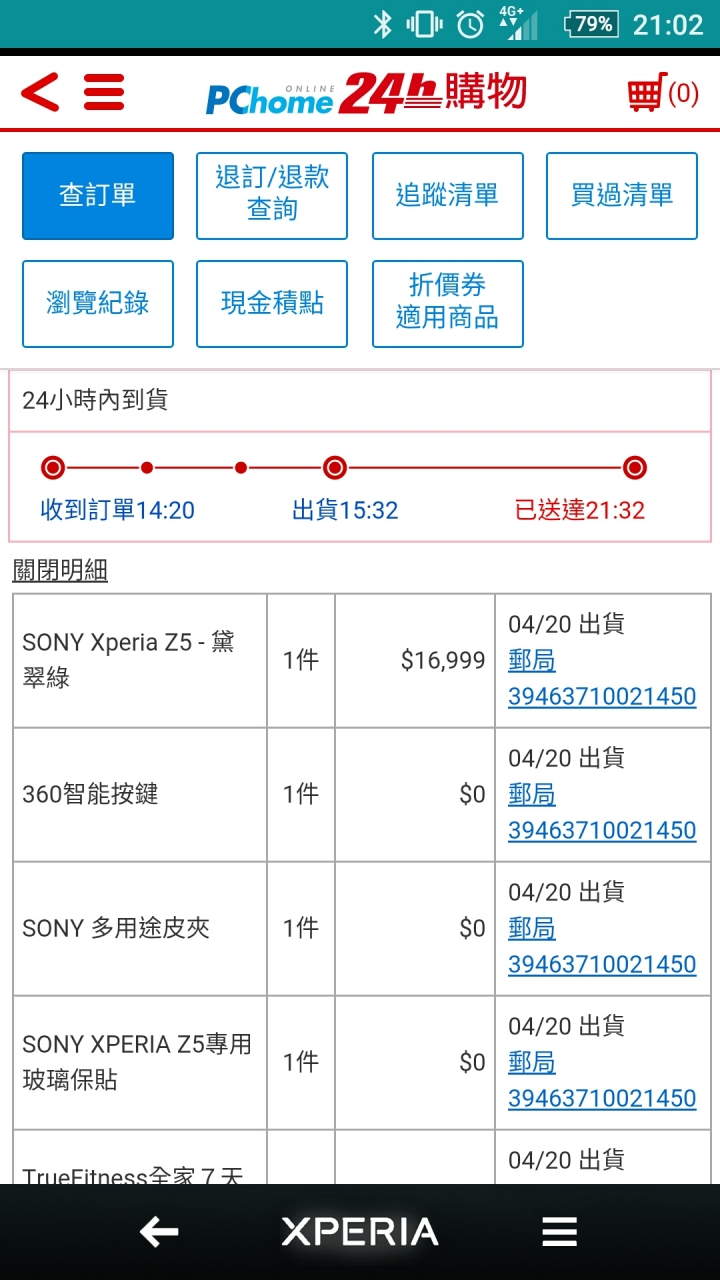Open 現金積點
Image resolution: width=720 pixels, height=1280 pixels.
click(272, 304)
